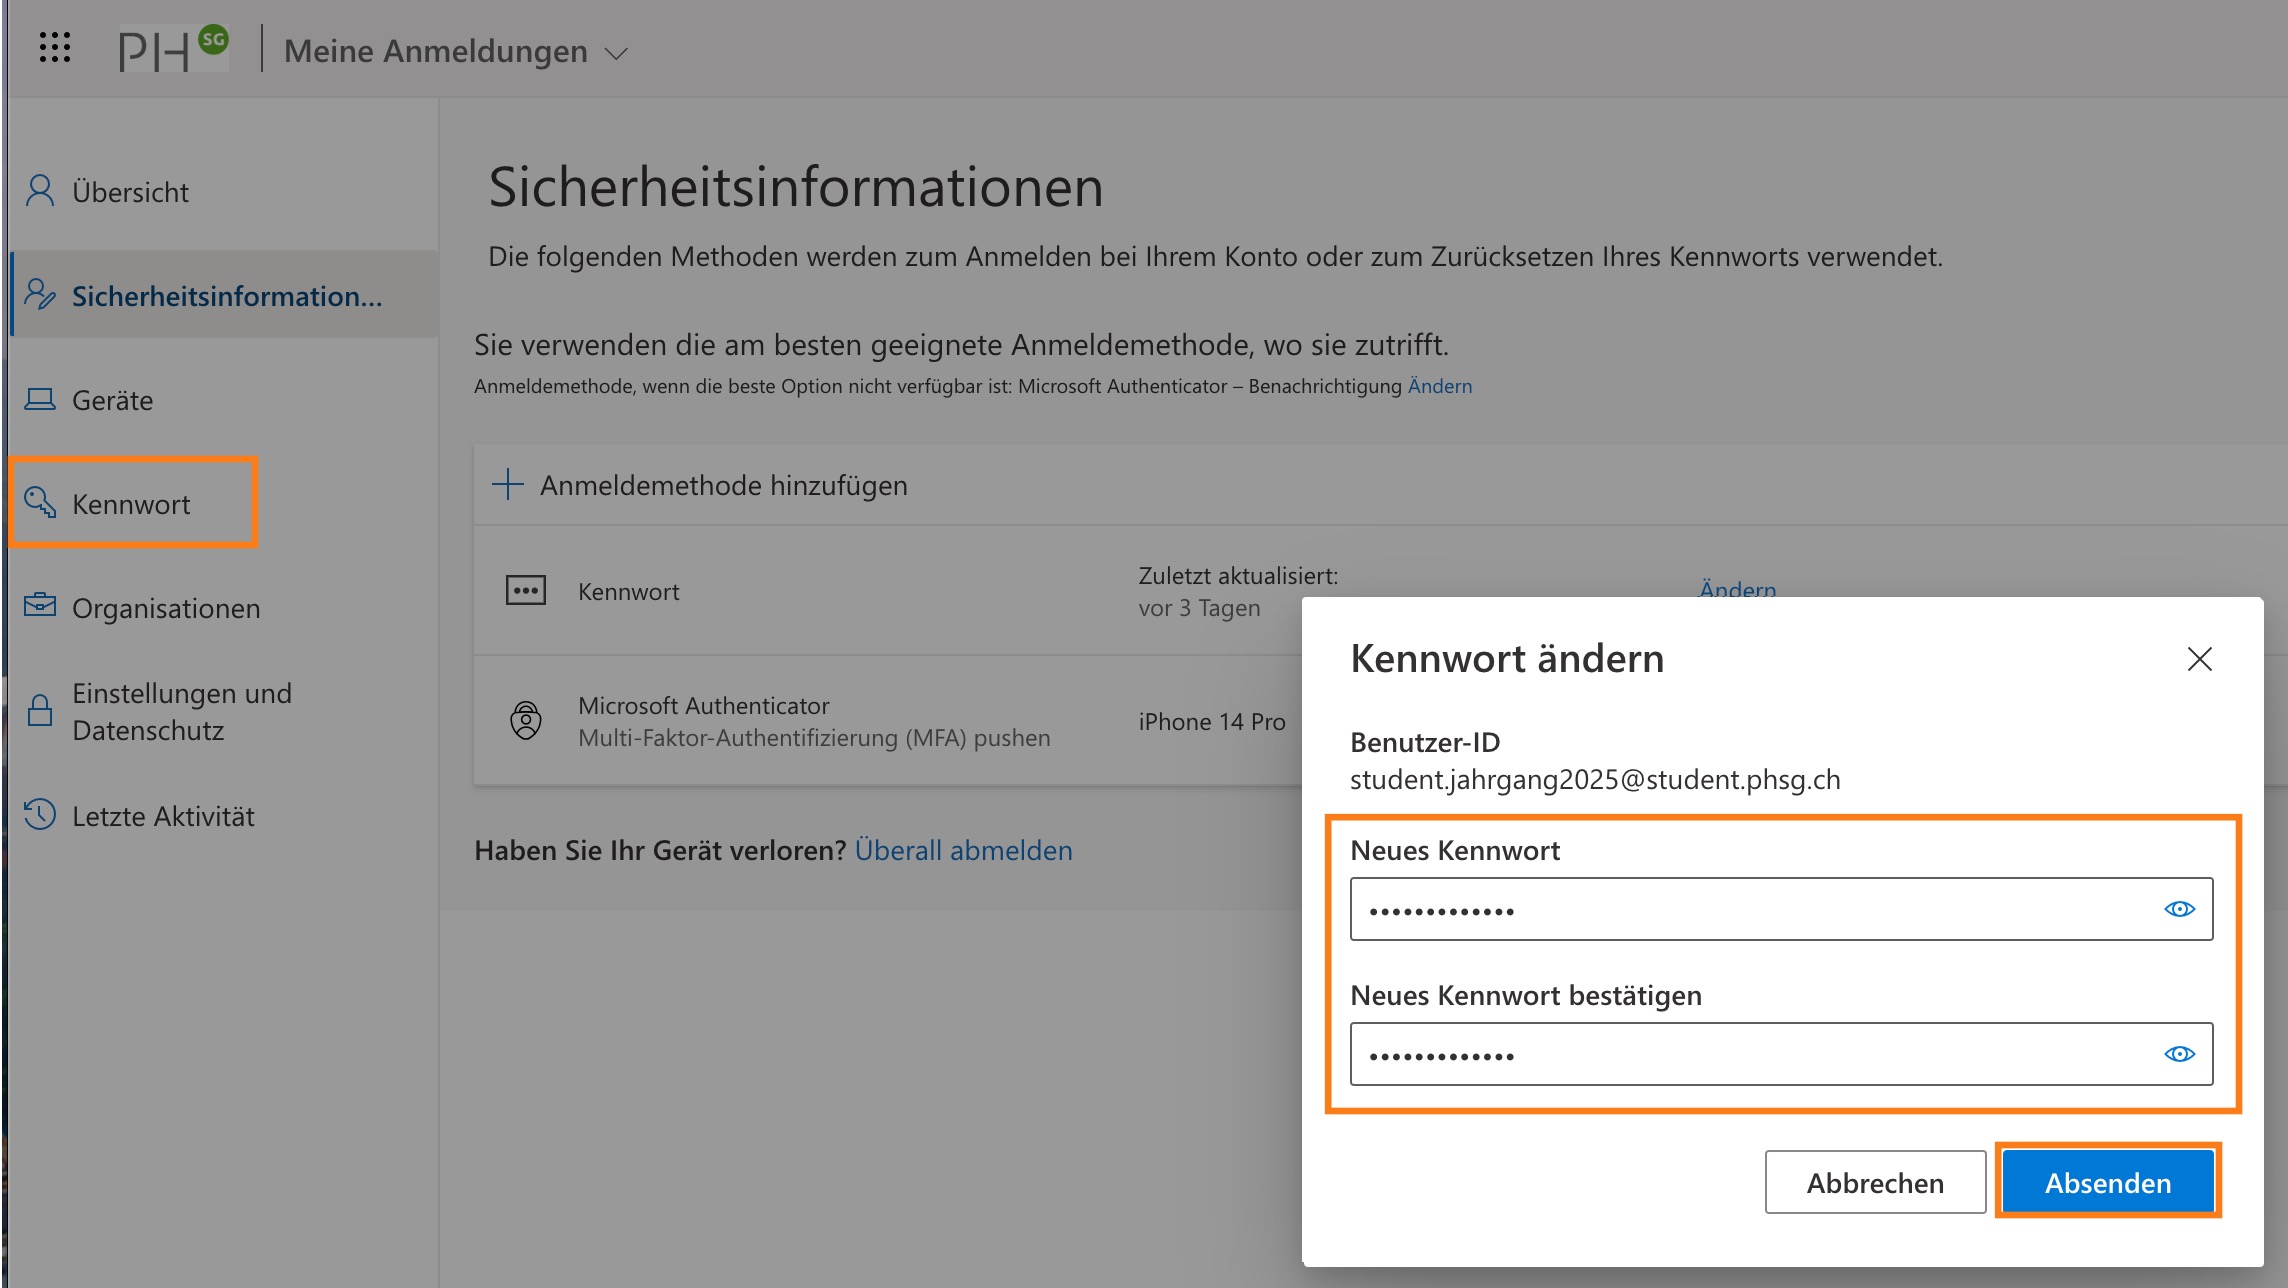Click the Sicherheitsinformationen page heading
This screenshot has width=2288, height=1288.
(796, 187)
